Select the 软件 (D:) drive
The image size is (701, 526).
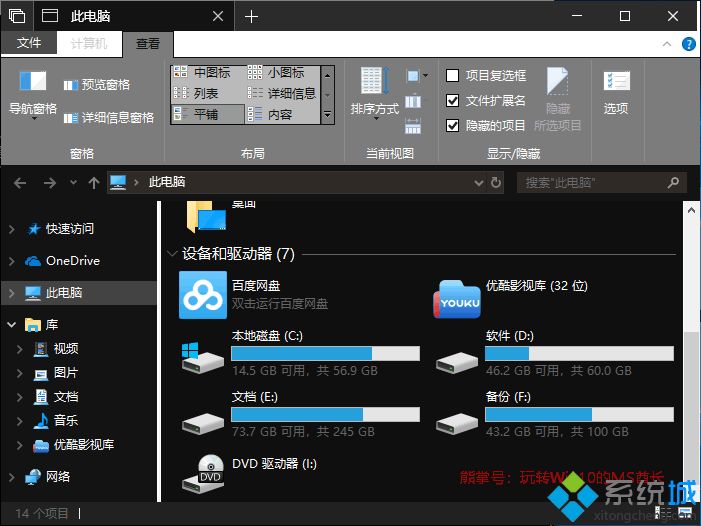point(554,355)
